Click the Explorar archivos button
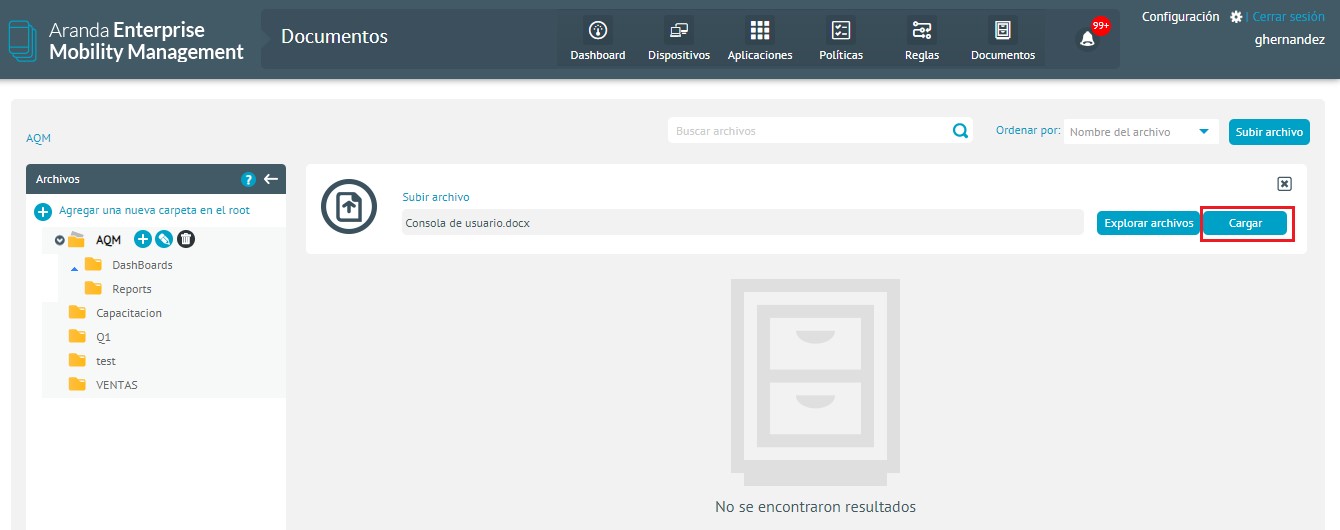The height and width of the screenshot is (530, 1340). (x=1148, y=223)
